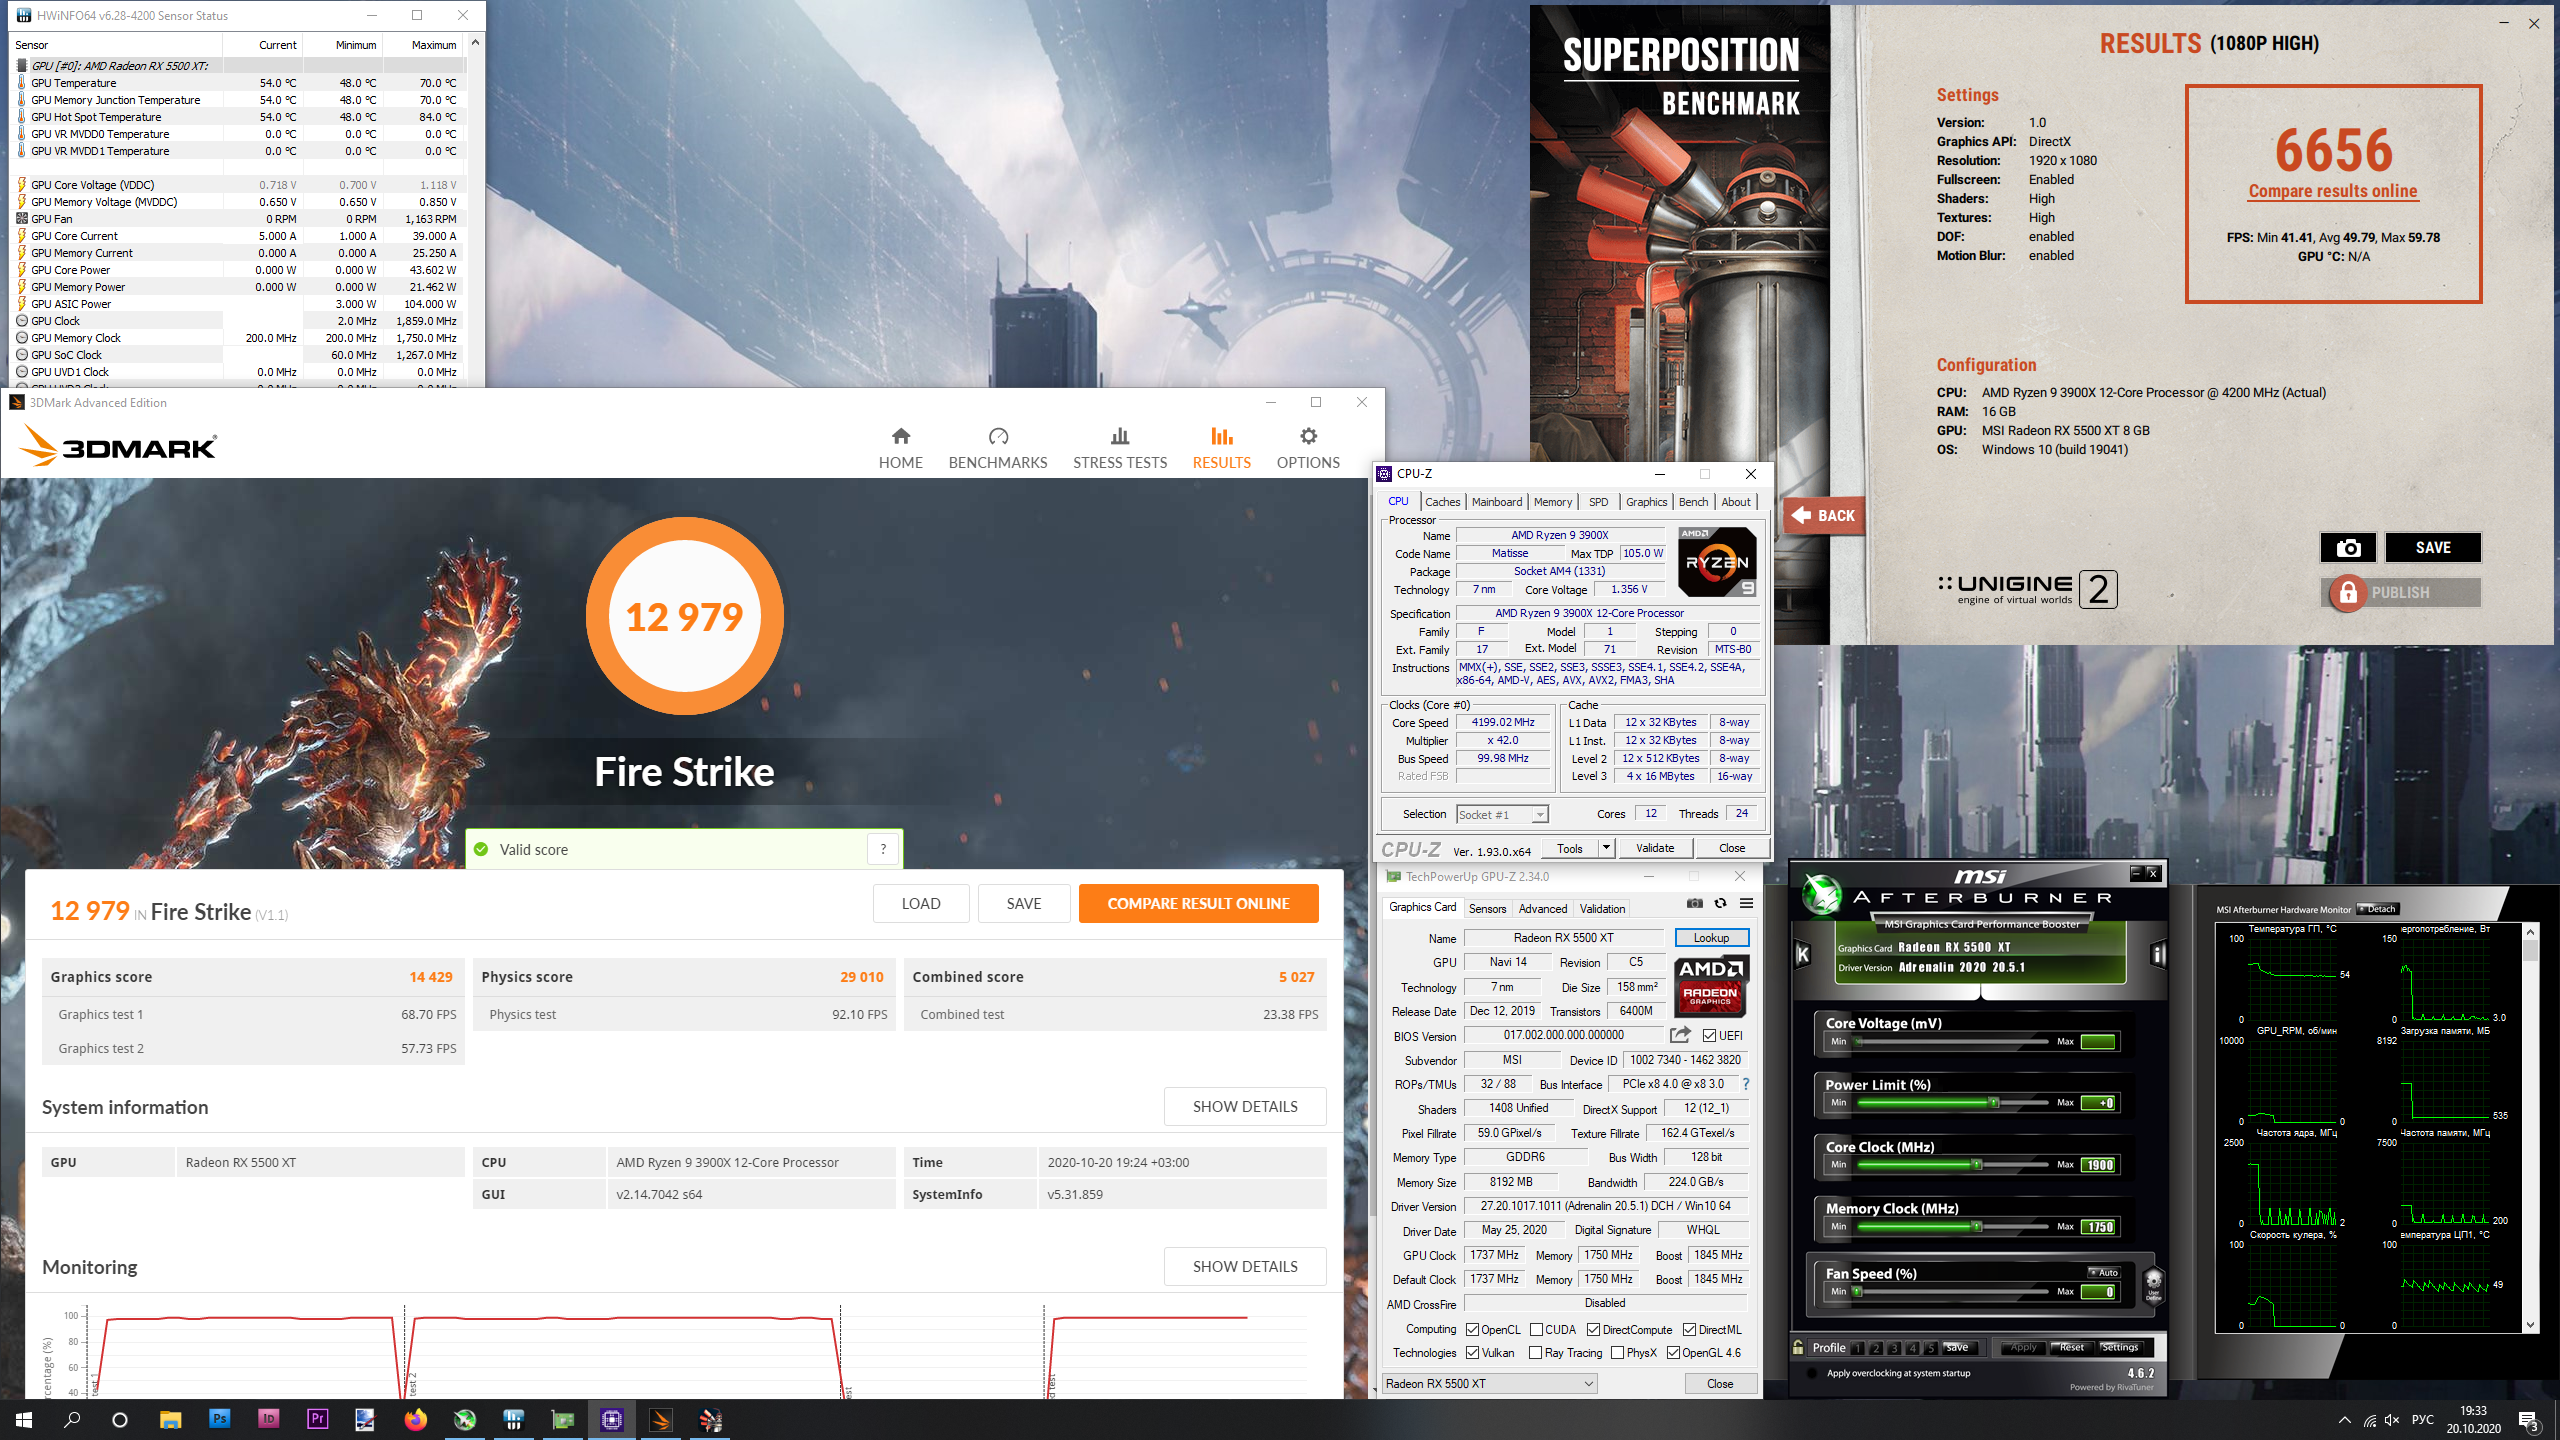The height and width of the screenshot is (1440, 2560).
Task: Toggle DirectCompute checkbox in GPU-Z
Action: click(x=1593, y=1329)
